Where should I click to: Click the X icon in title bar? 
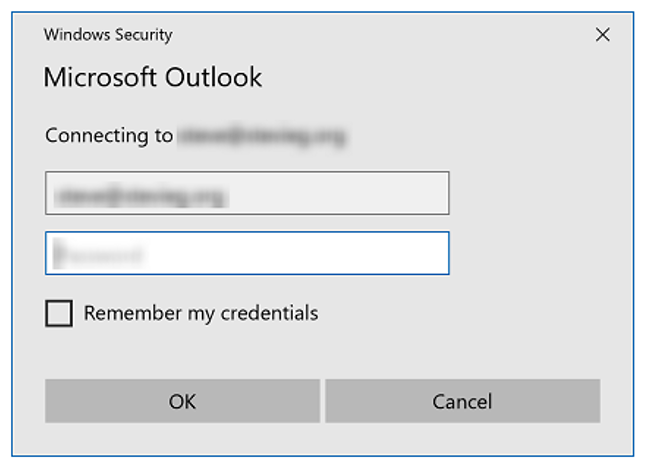tap(602, 35)
